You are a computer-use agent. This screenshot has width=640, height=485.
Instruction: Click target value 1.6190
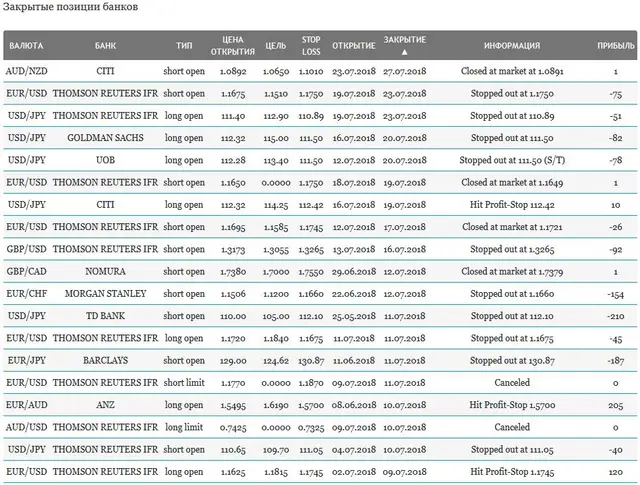[276, 405]
